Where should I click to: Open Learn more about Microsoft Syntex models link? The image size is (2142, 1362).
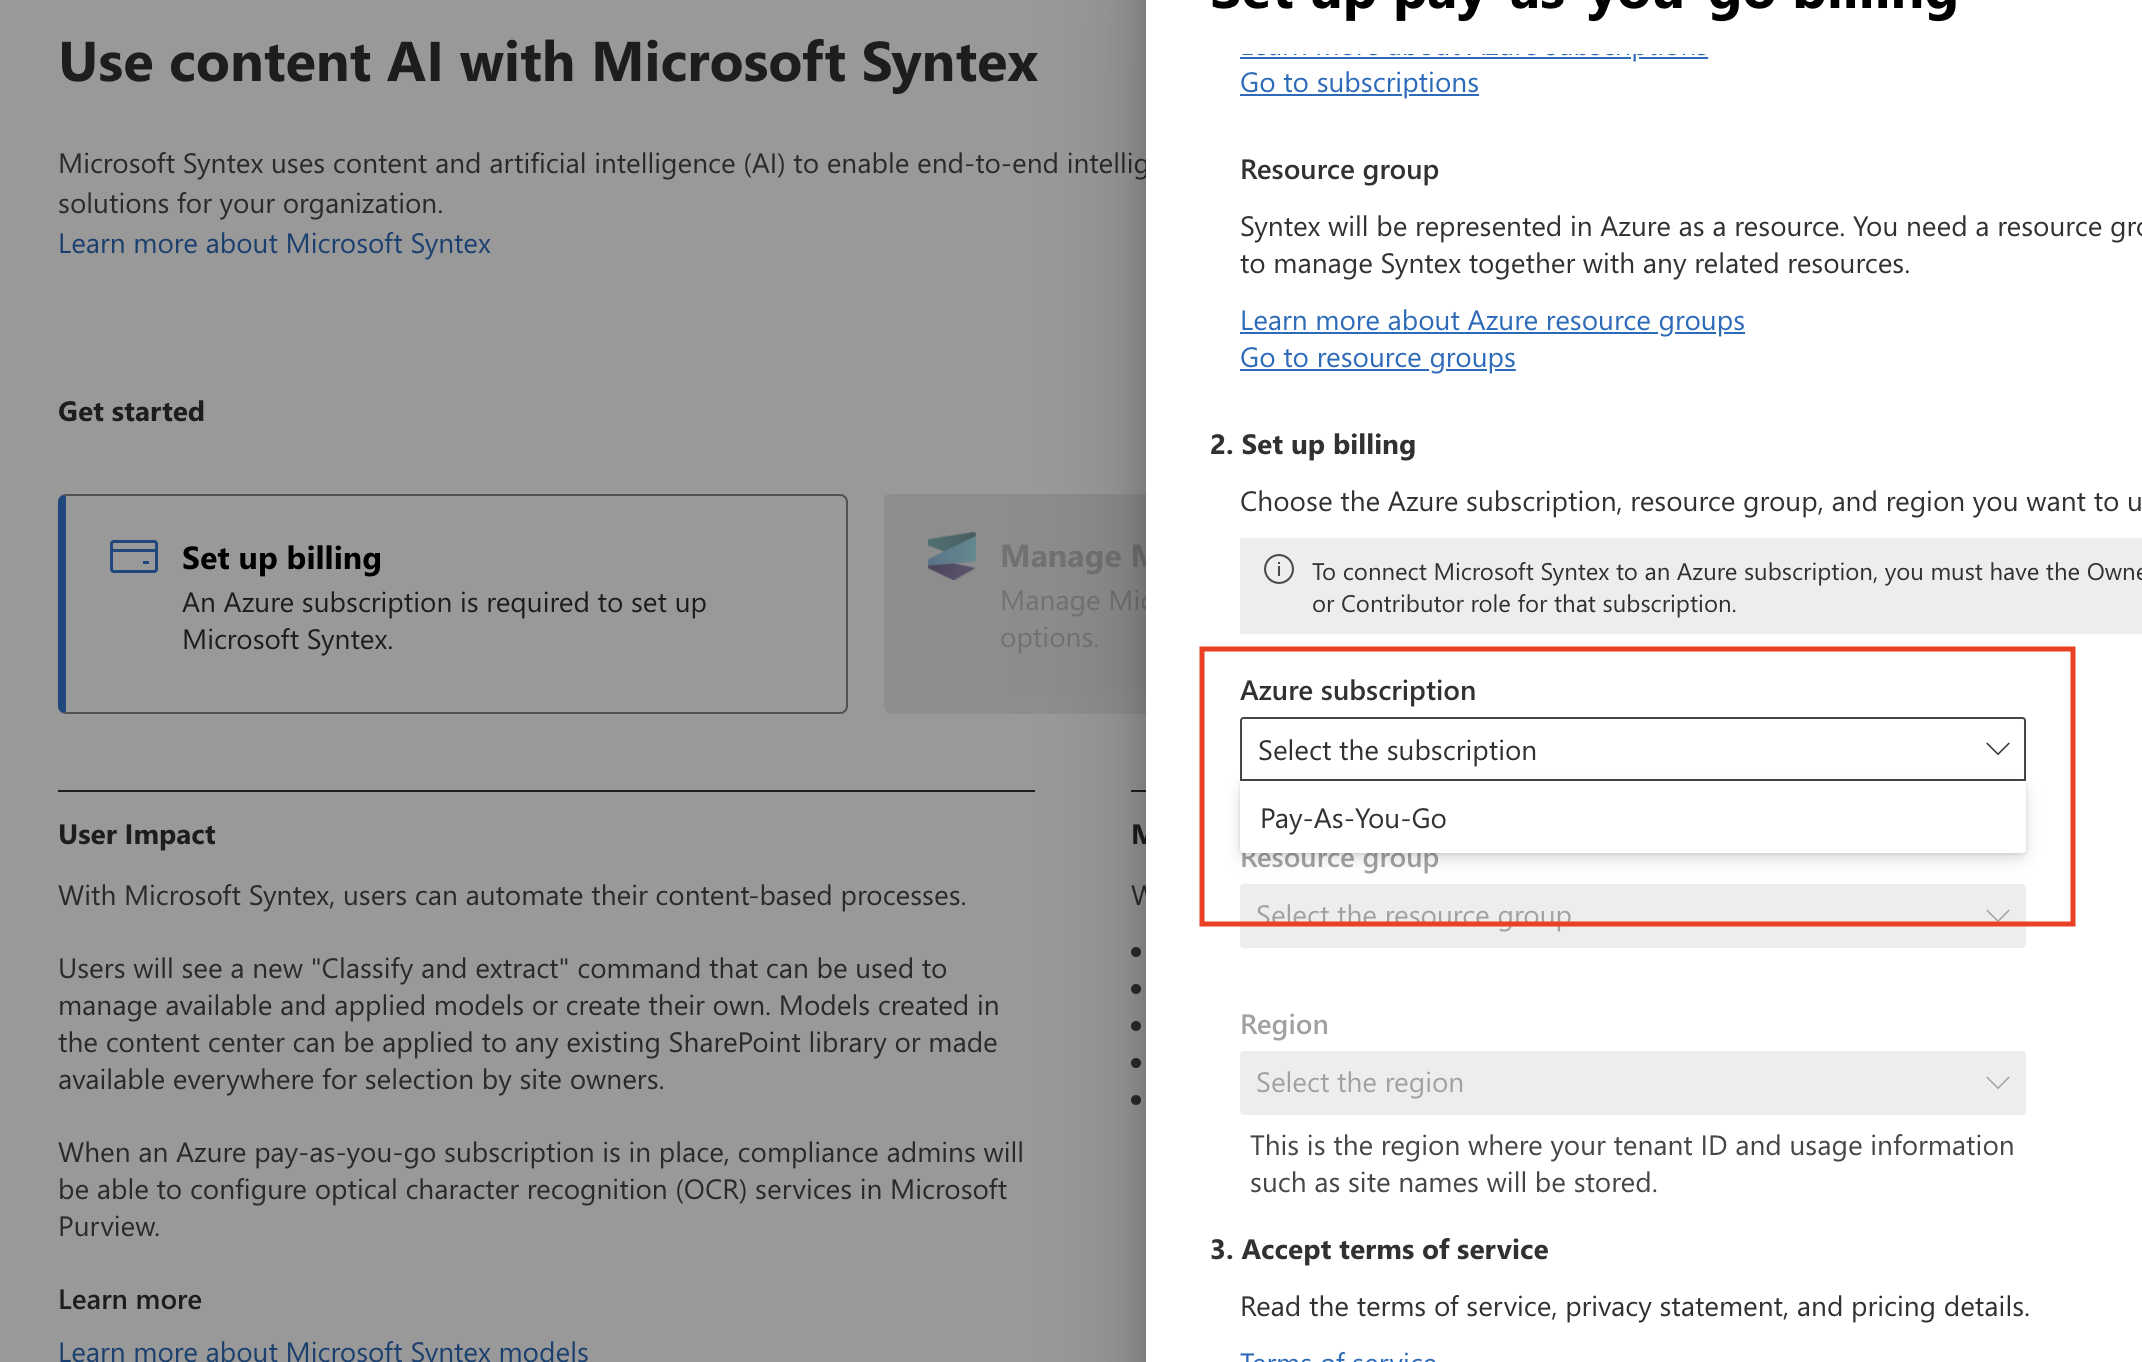click(x=323, y=1349)
